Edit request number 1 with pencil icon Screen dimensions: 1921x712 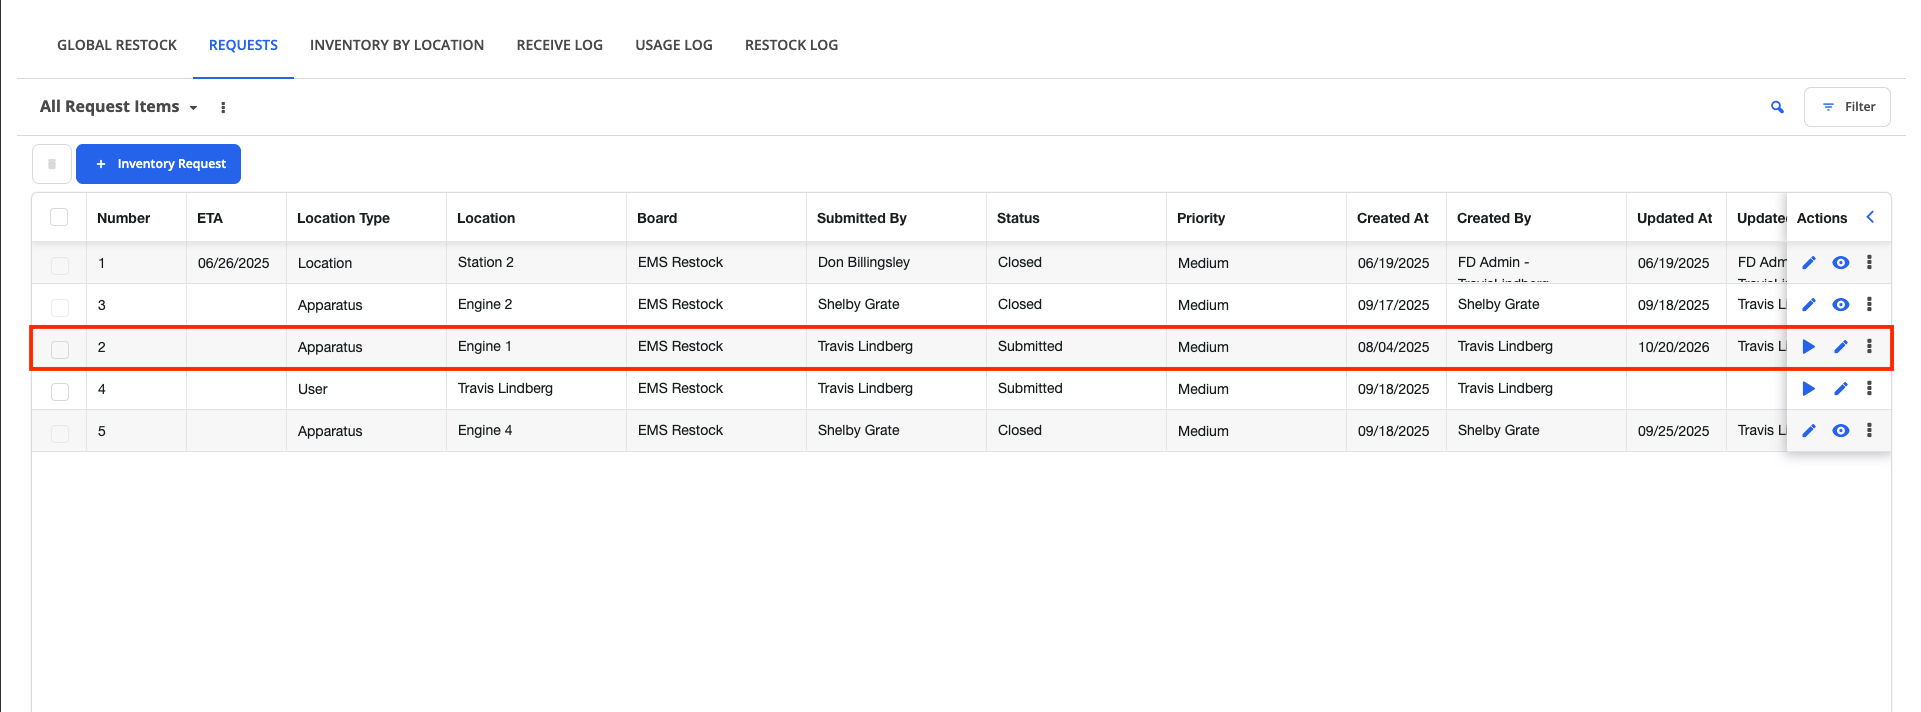pyautogui.click(x=1809, y=263)
